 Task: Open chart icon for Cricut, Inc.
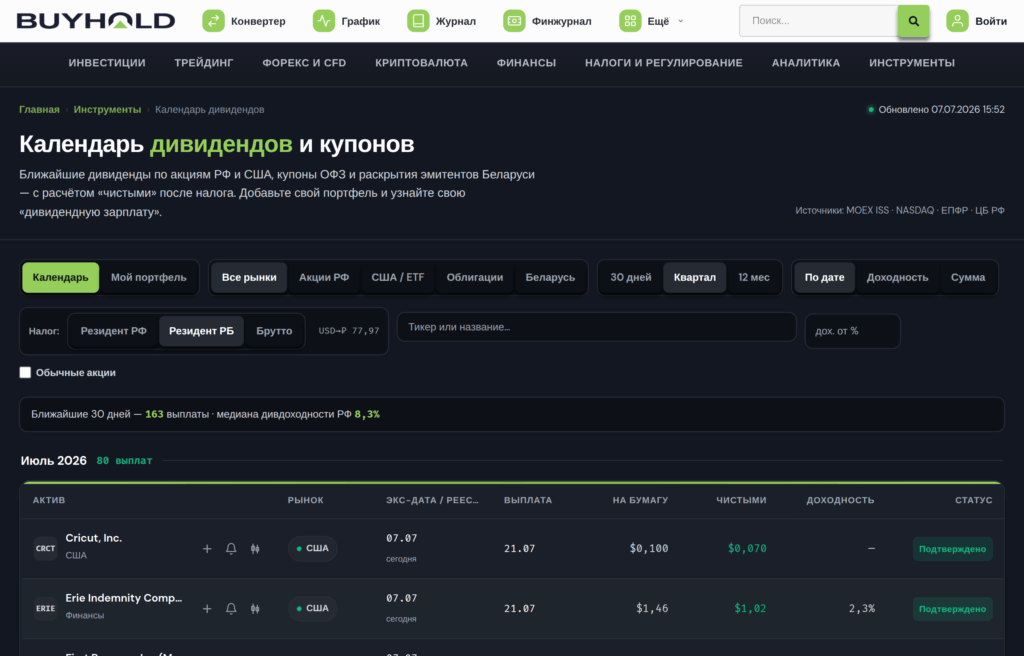click(x=255, y=549)
